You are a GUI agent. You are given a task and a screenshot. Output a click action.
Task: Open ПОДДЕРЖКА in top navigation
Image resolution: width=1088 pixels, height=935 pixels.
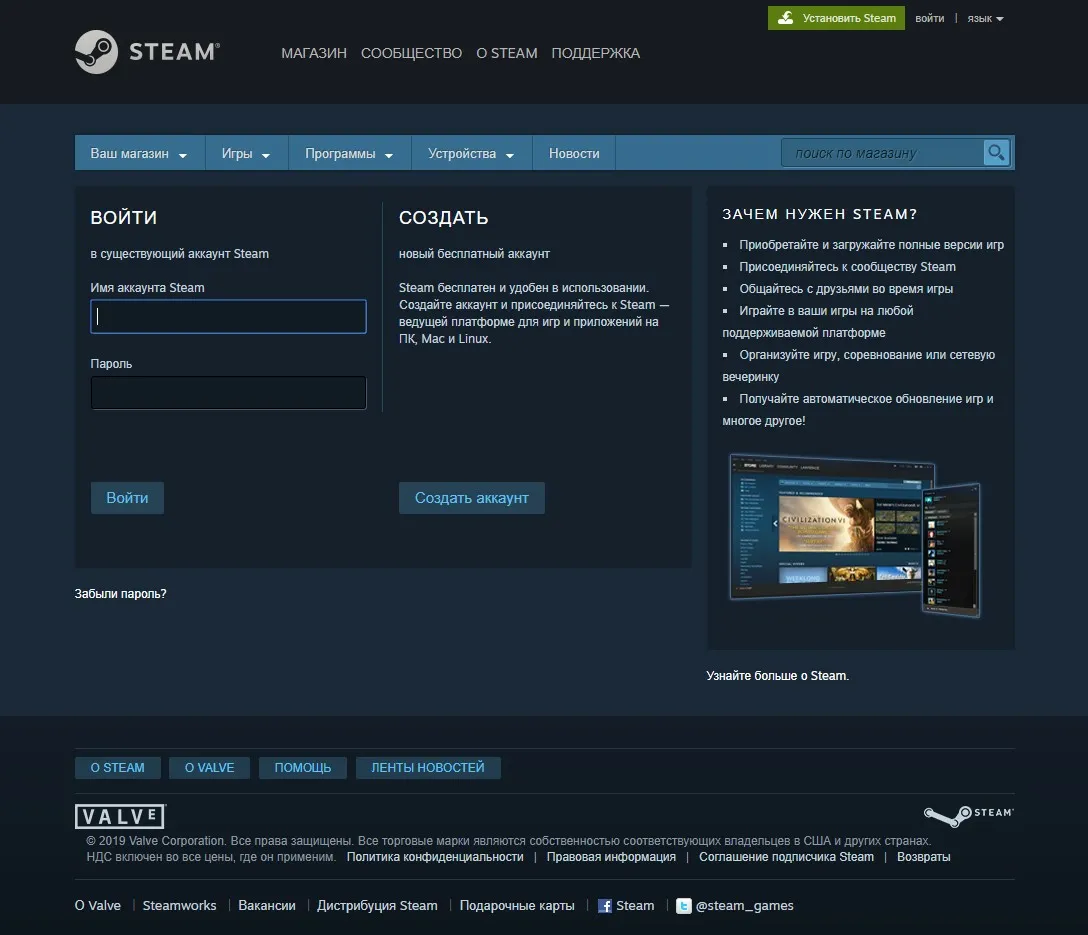(595, 53)
